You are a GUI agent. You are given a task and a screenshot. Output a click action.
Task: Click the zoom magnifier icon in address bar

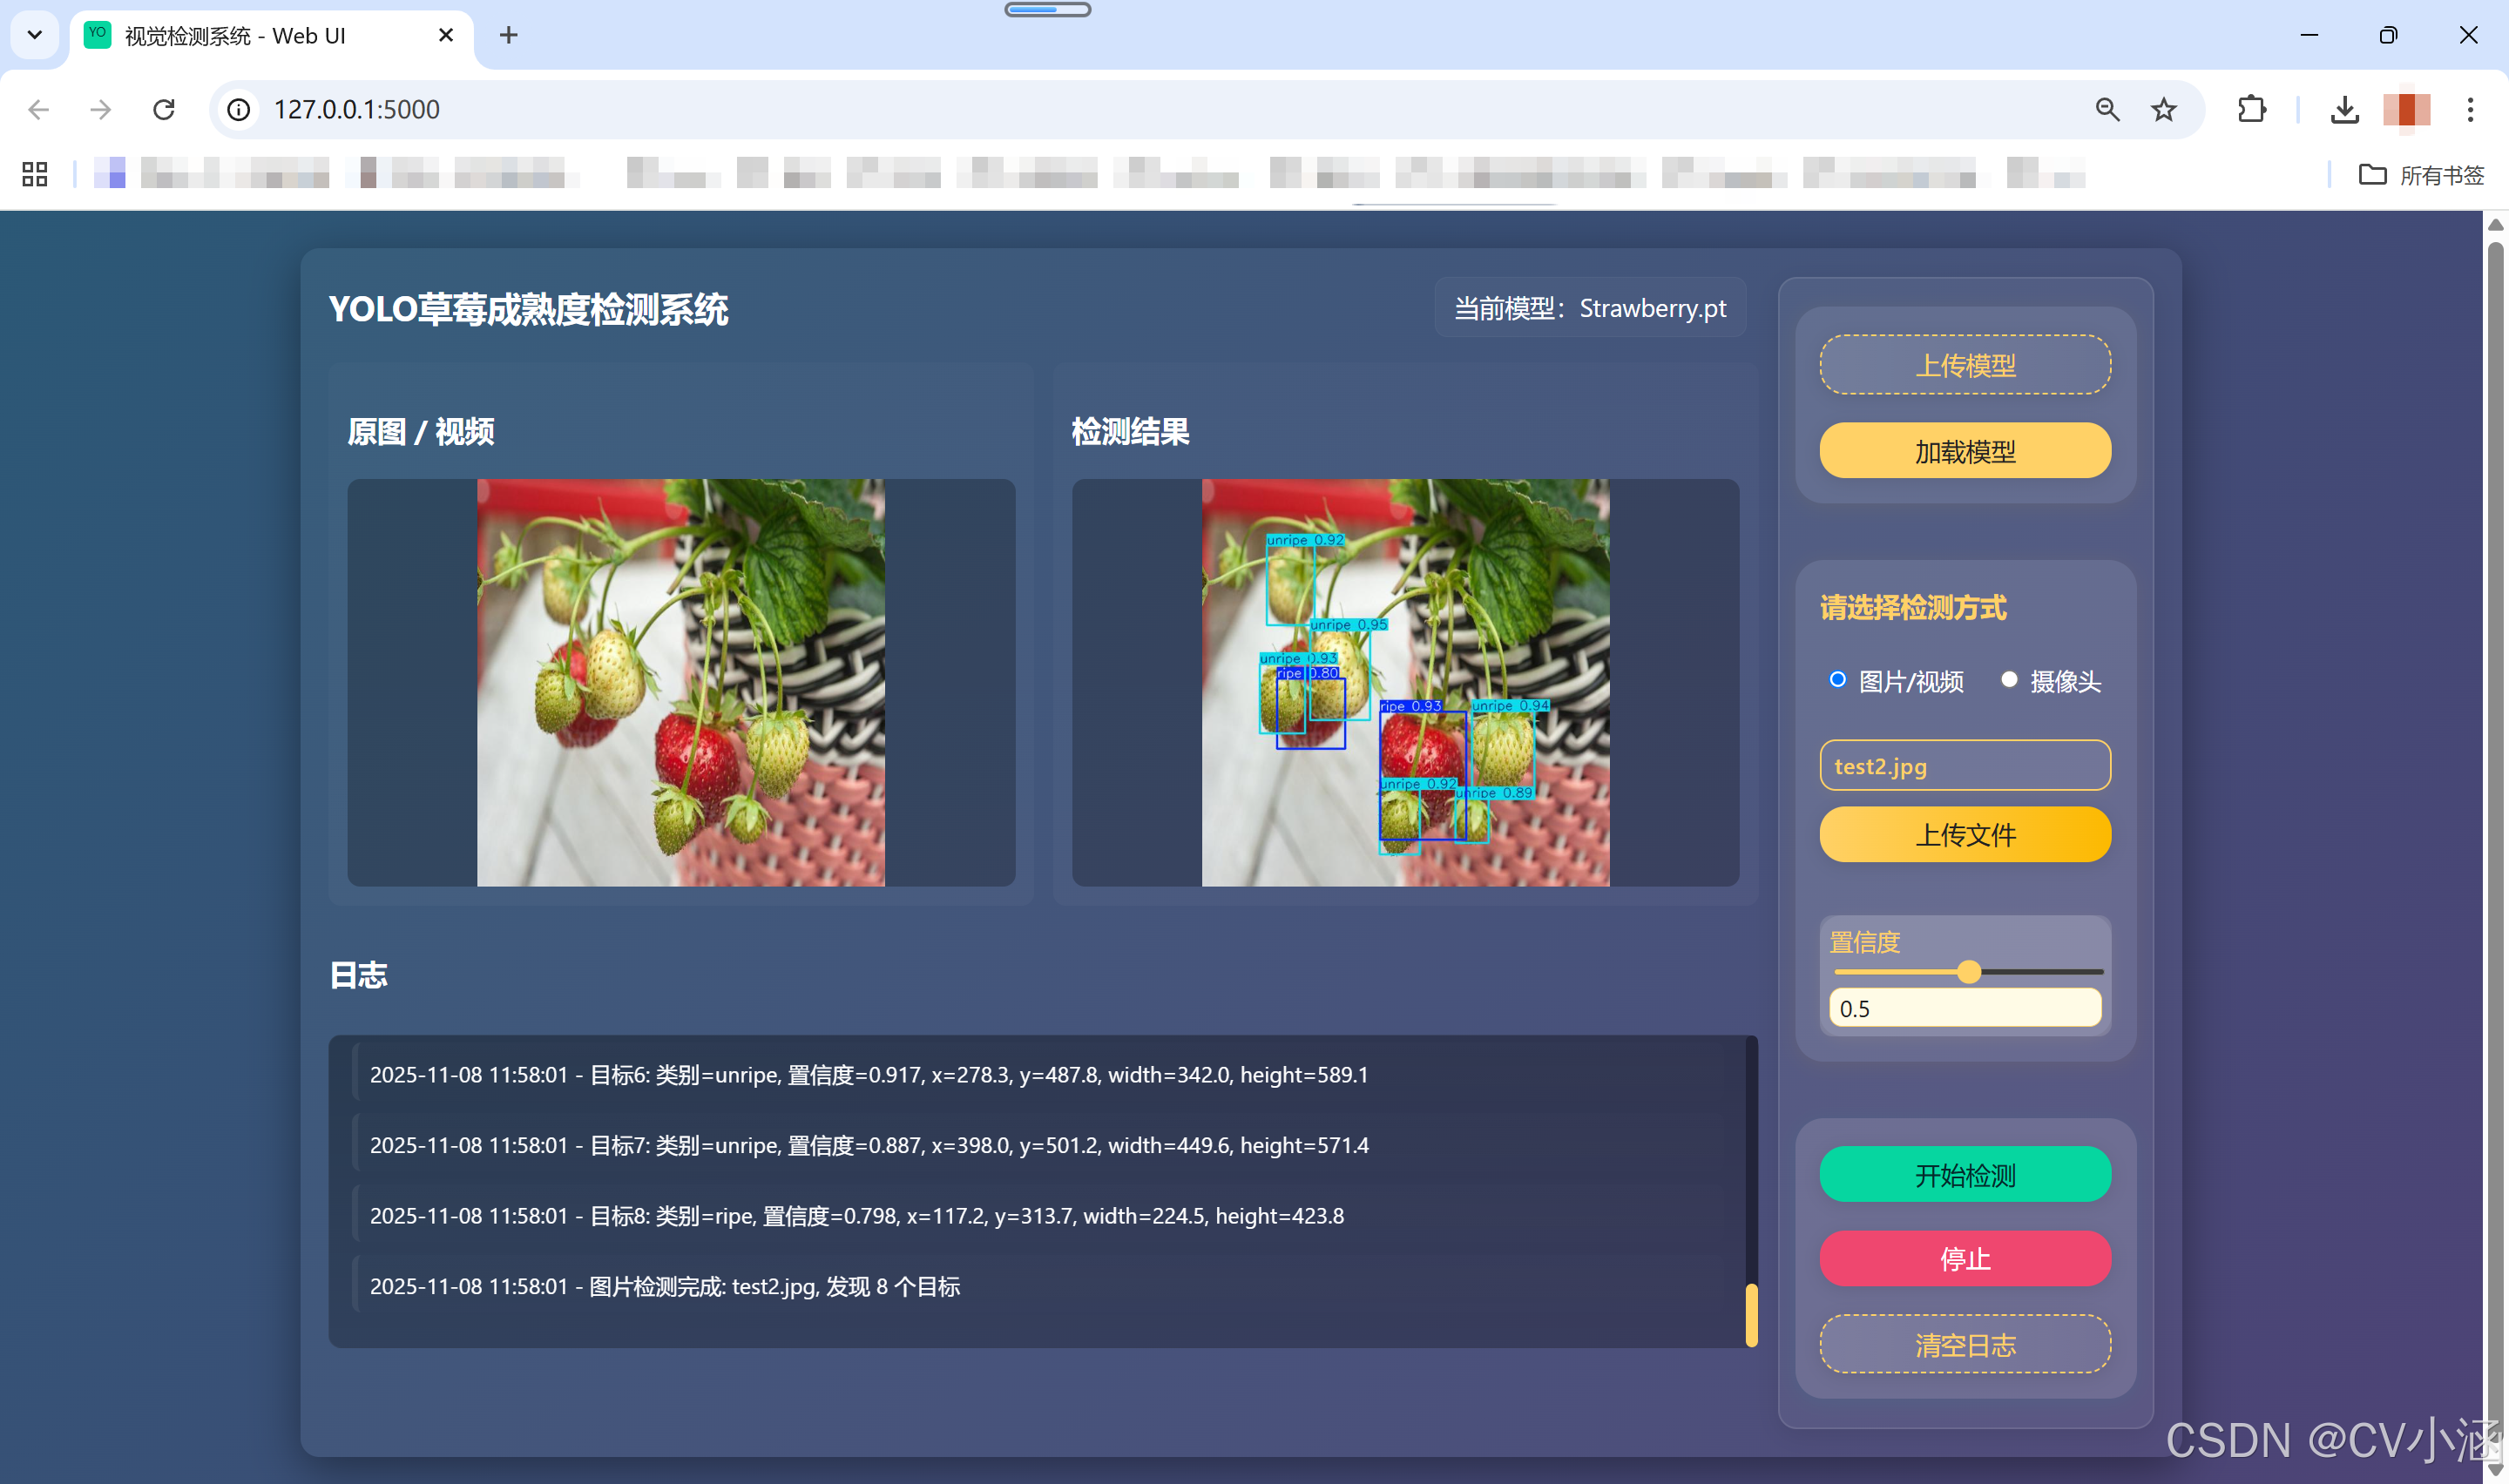(2107, 109)
